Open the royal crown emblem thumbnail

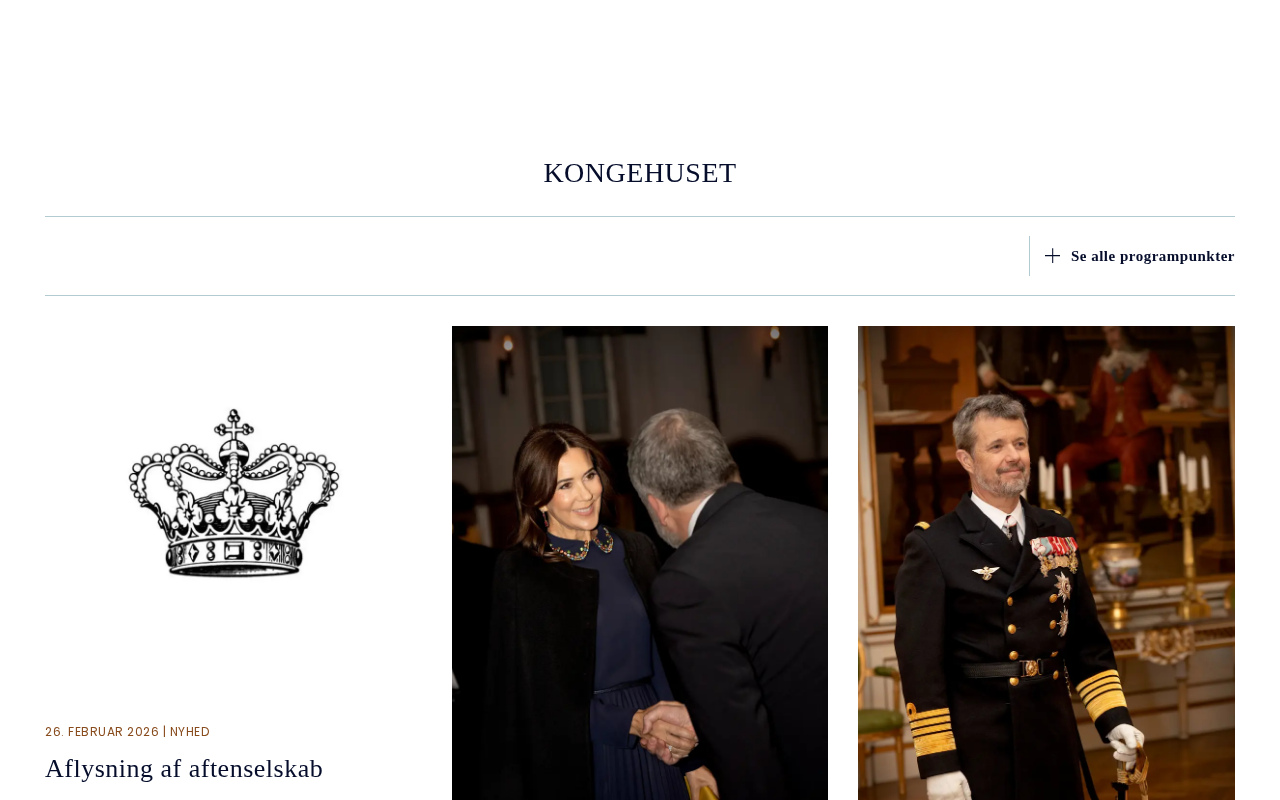233,491
